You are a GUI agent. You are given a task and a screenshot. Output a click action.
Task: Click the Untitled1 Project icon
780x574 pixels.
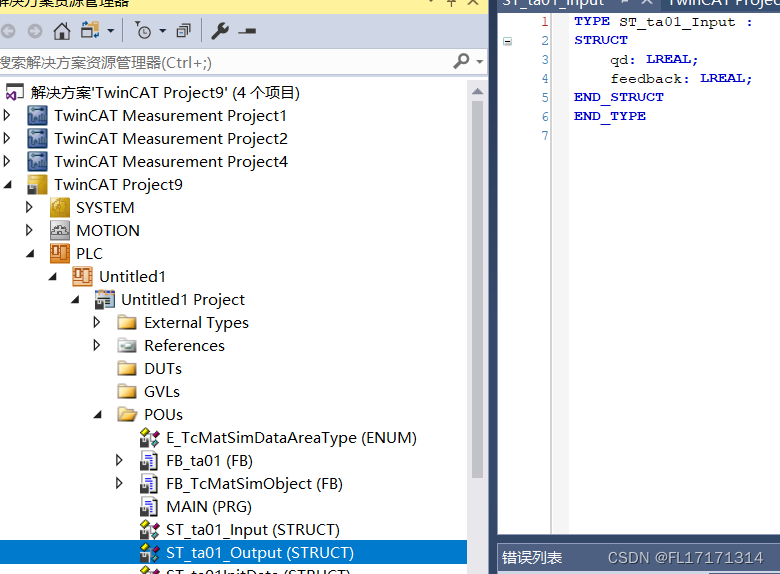tap(104, 299)
